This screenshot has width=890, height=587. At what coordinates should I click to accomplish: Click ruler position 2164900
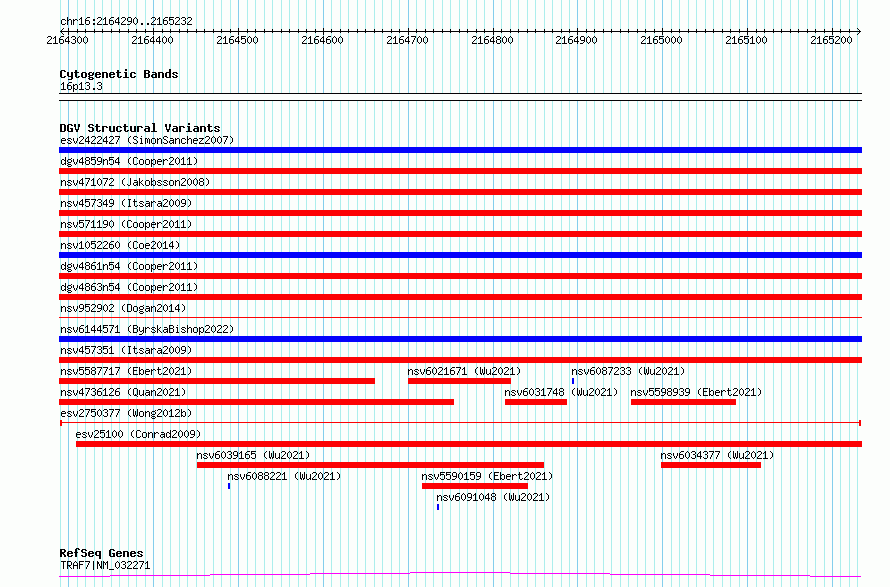(577, 40)
